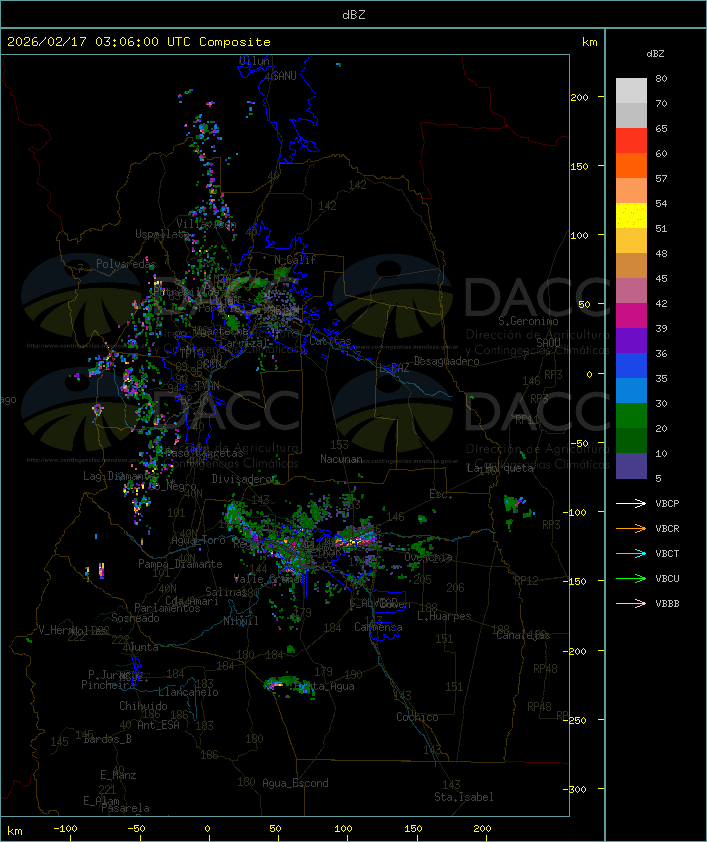Screen dimensions: 707x842
Task: Click the pink VBBB arrow icon
Action: click(631, 603)
